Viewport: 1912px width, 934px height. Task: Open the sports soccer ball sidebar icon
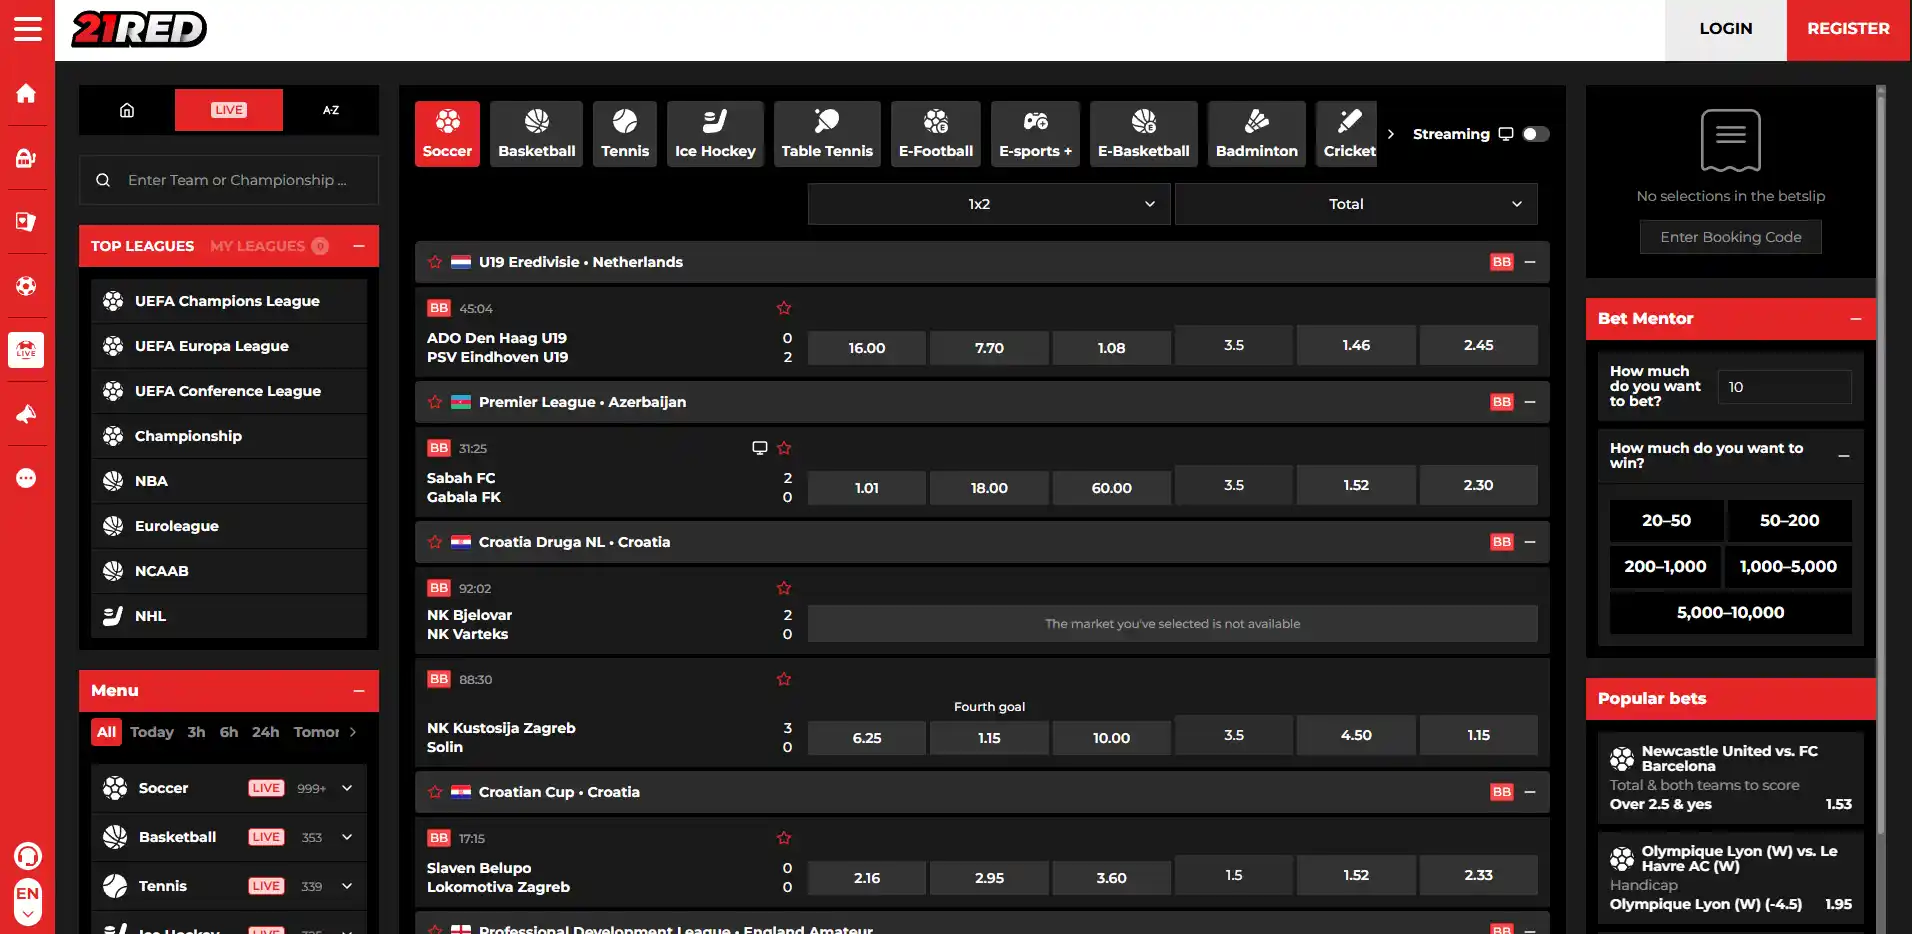26,286
